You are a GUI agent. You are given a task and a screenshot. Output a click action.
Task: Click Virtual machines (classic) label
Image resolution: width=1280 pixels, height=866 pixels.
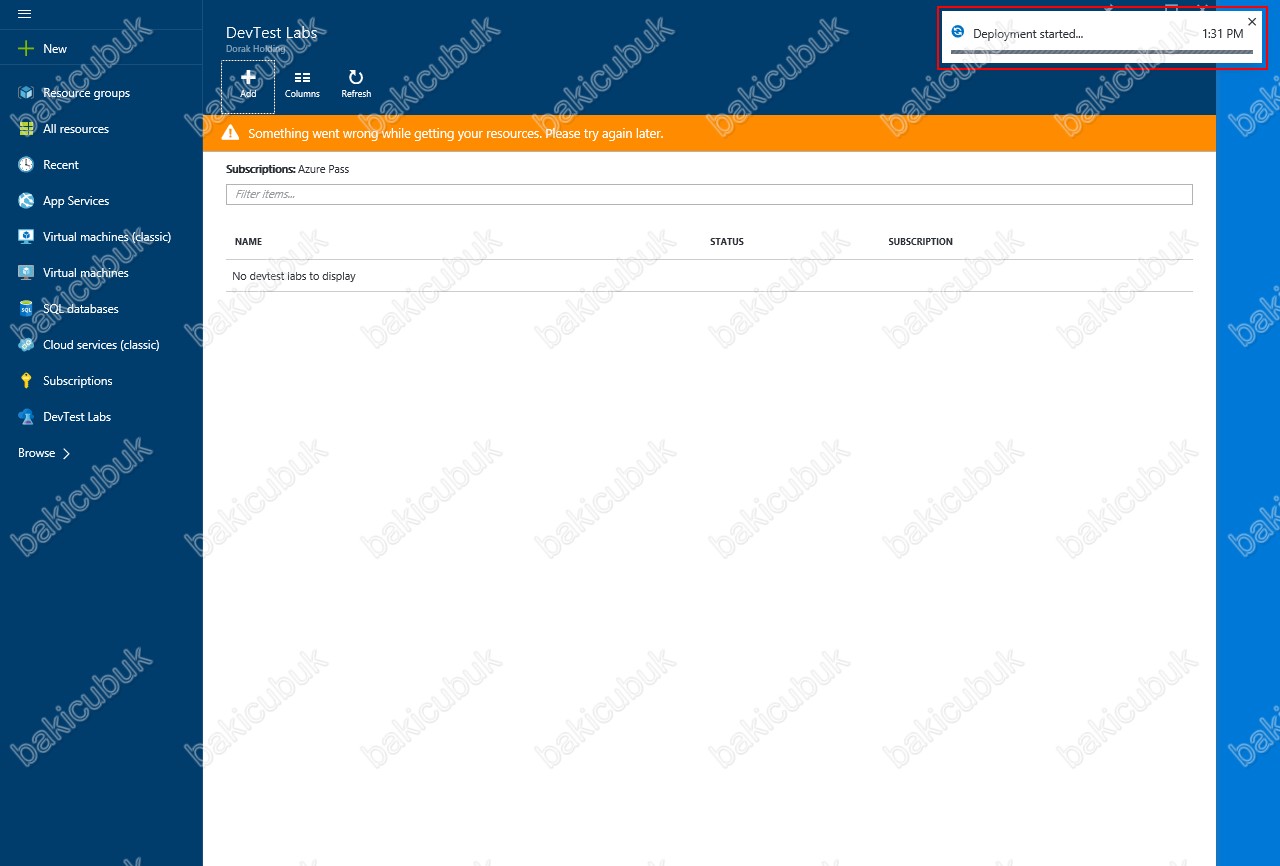pos(107,237)
